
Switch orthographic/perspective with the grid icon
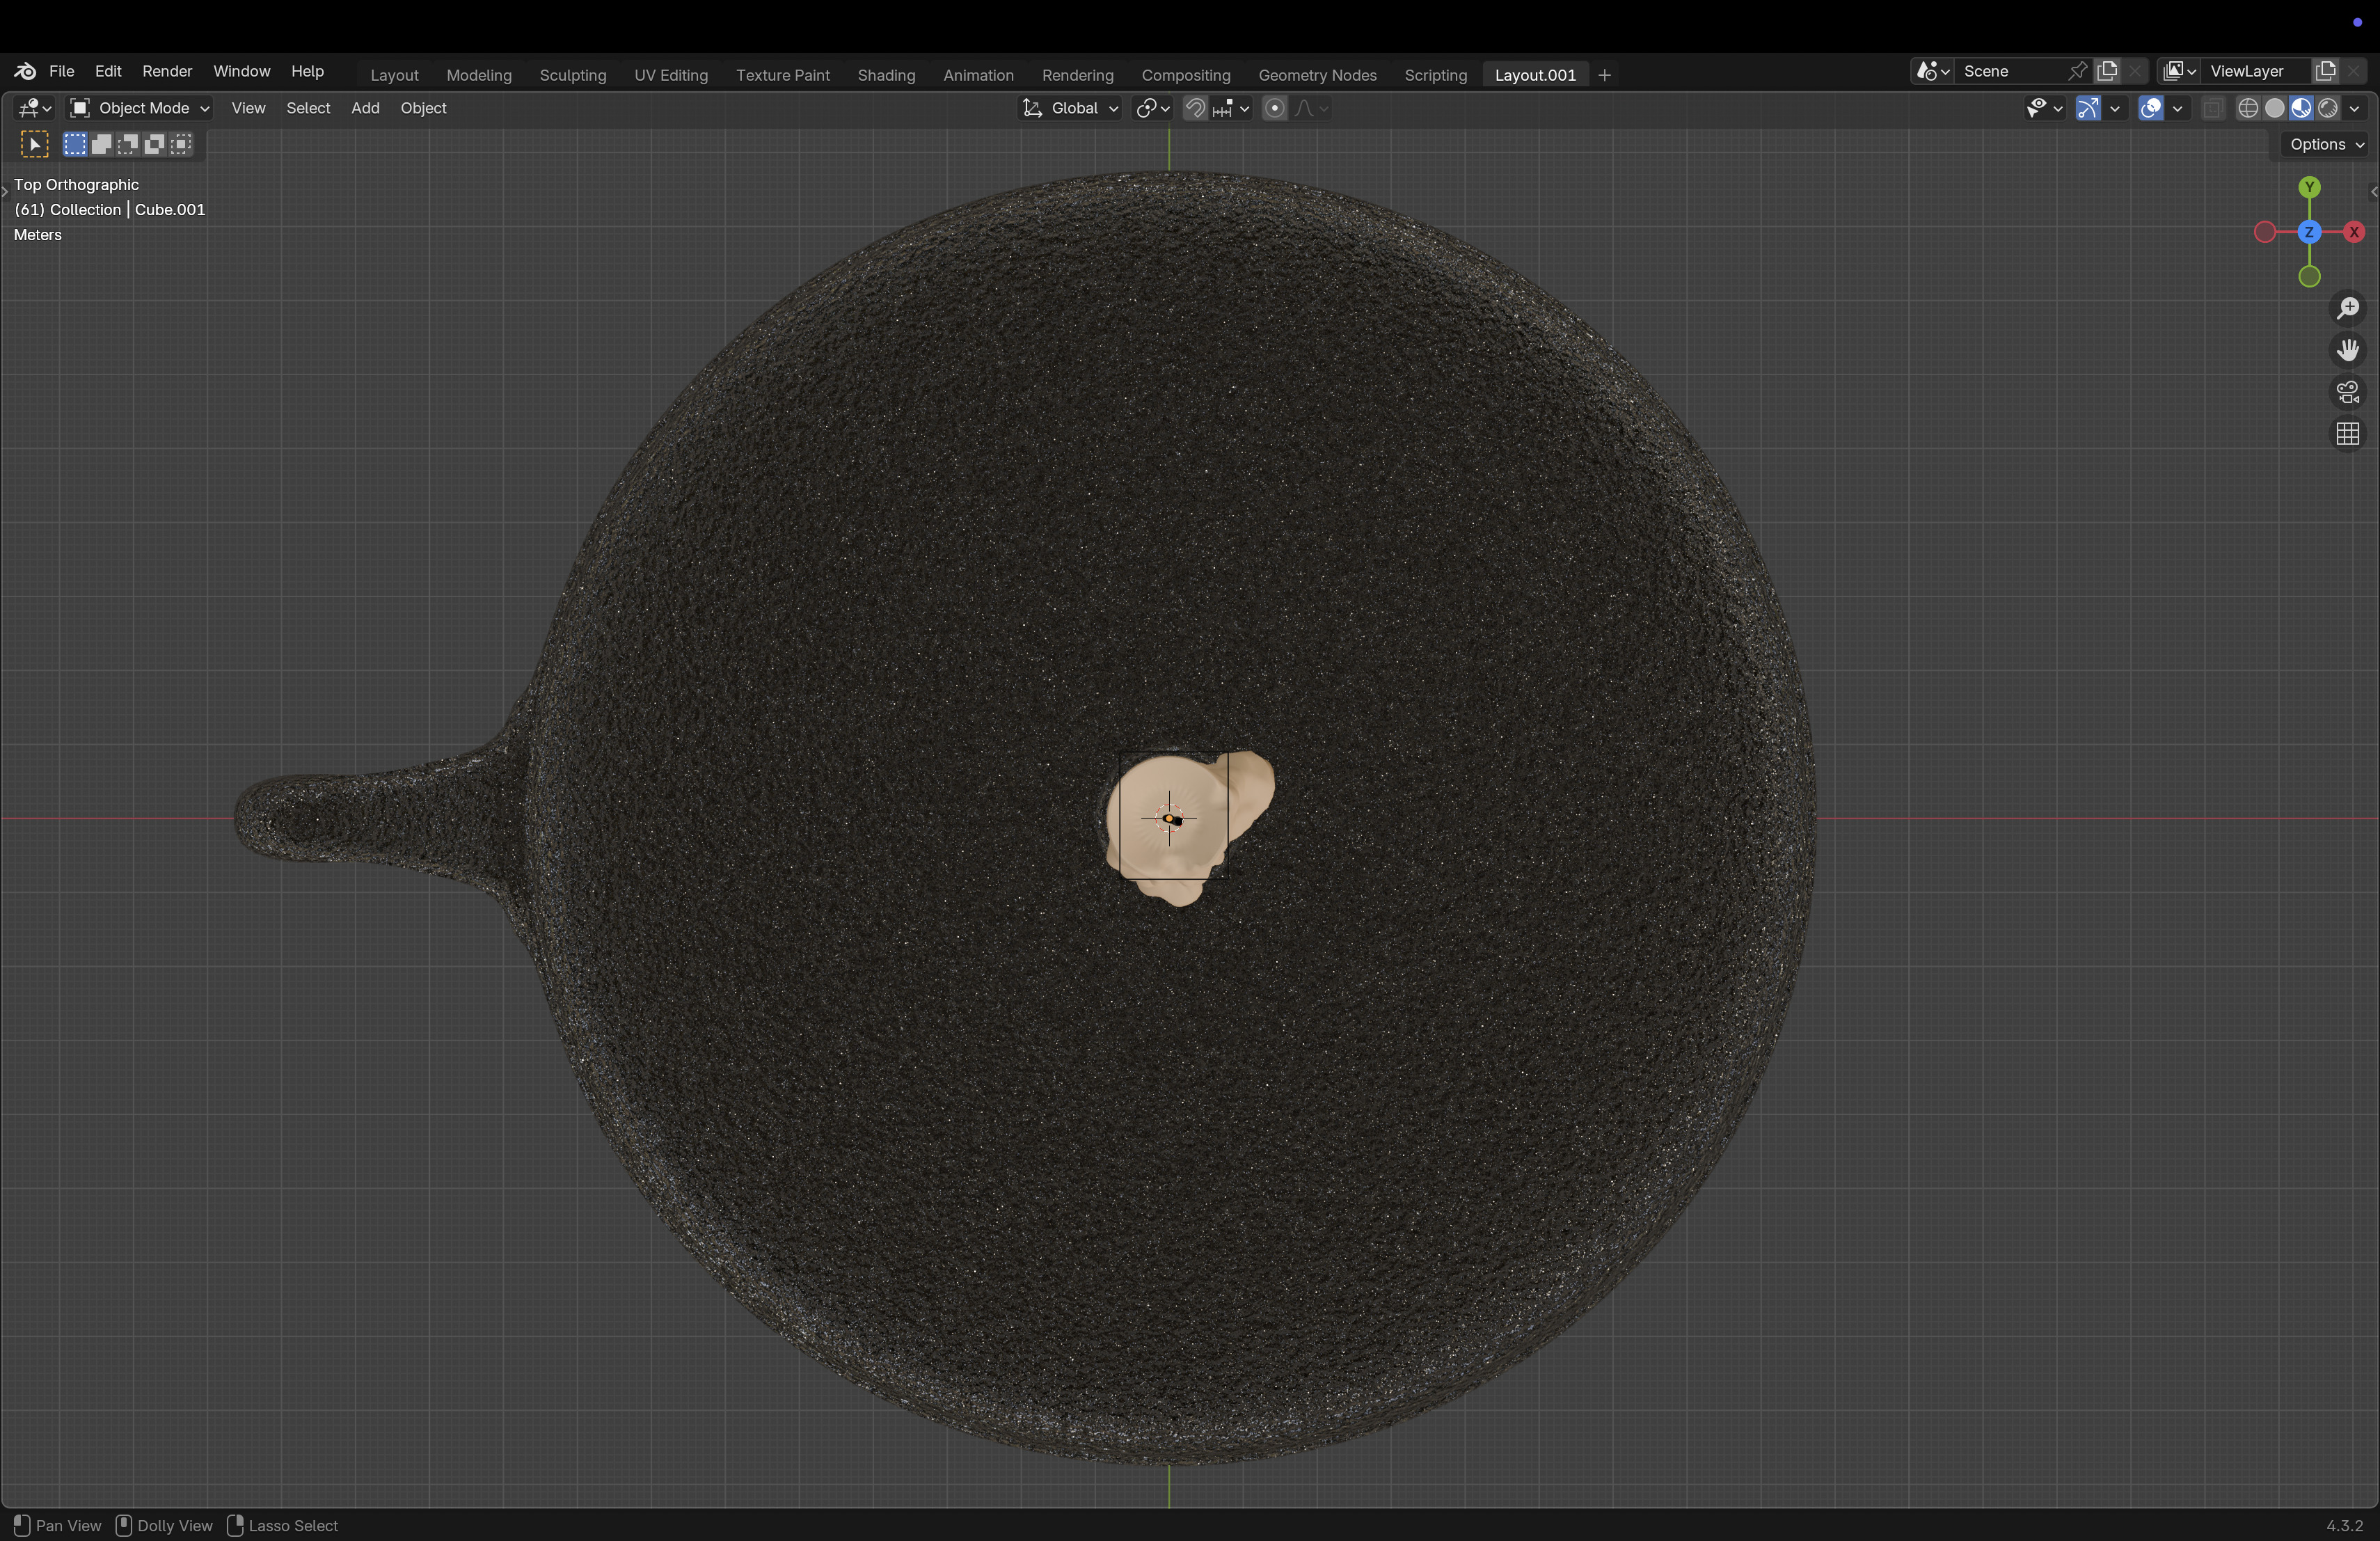[2347, 434]
